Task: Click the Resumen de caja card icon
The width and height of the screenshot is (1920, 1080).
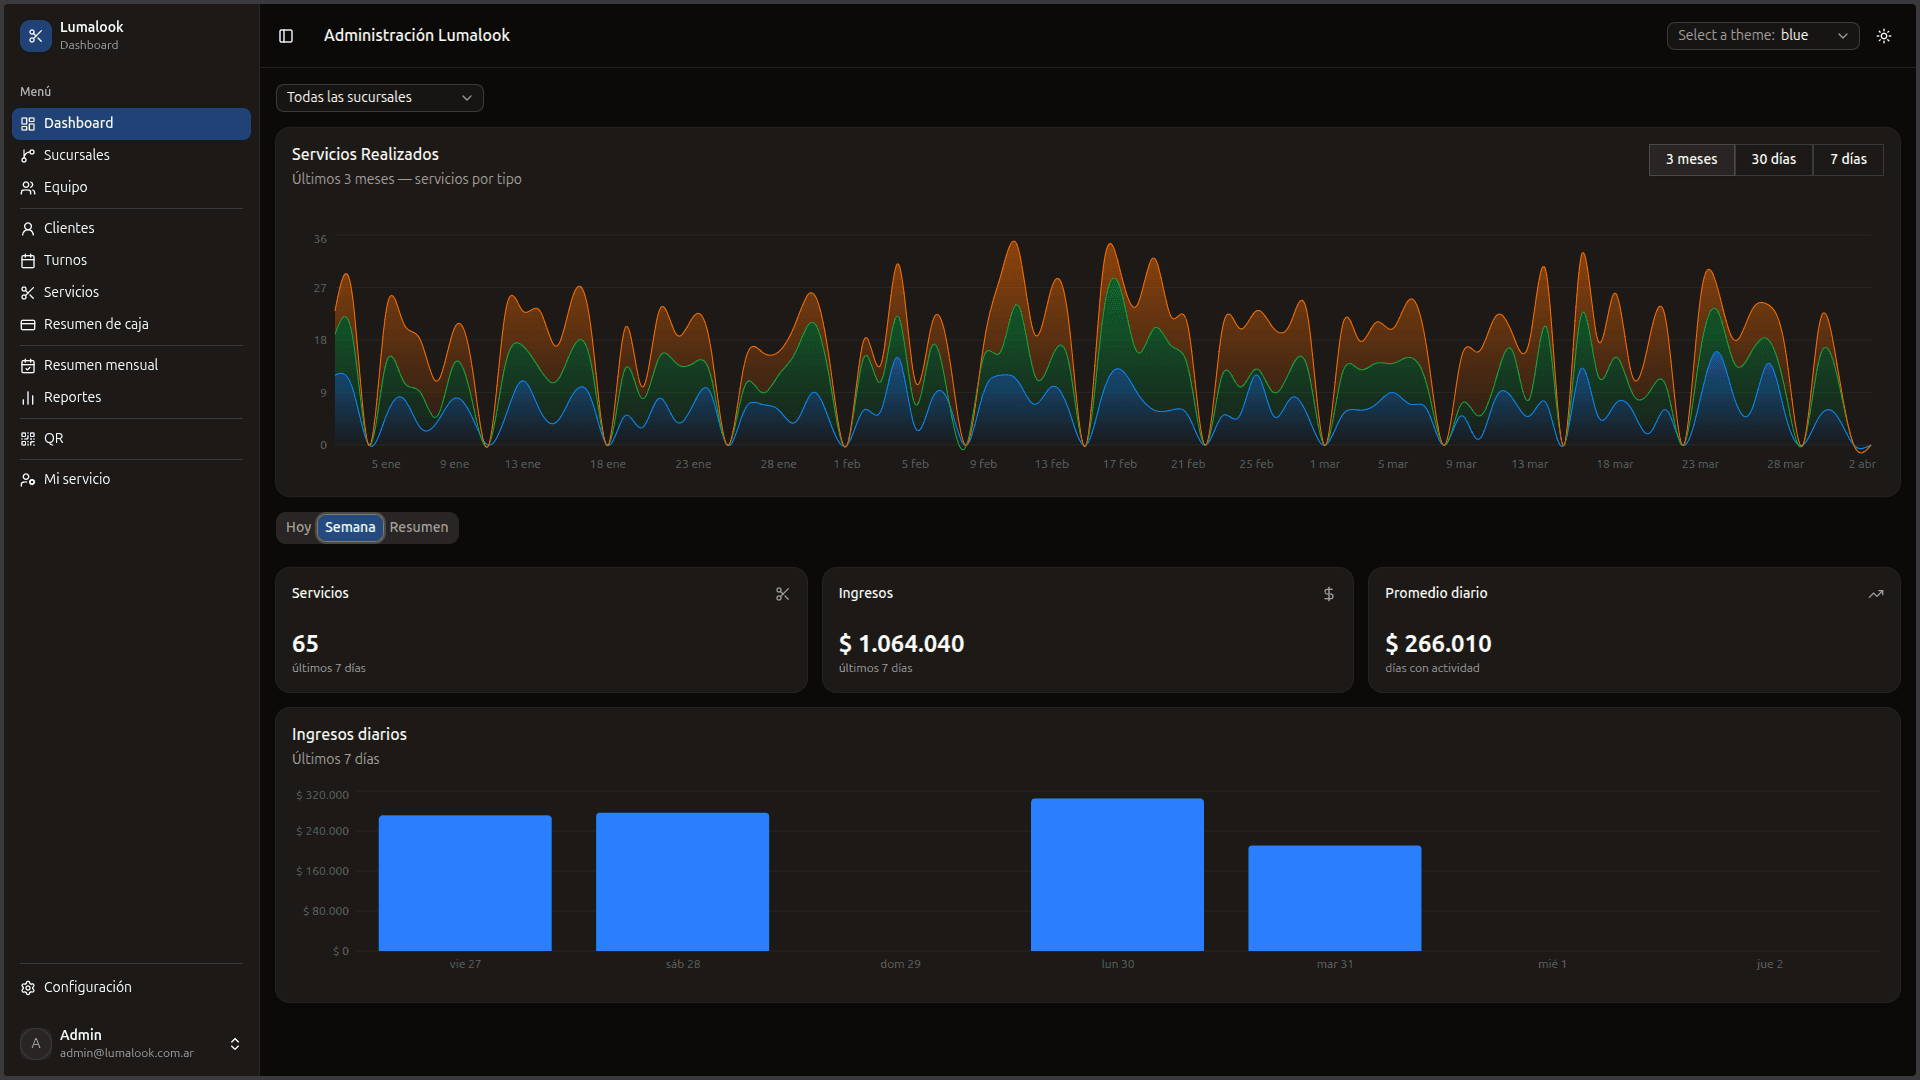Action: tap(28, 325)
